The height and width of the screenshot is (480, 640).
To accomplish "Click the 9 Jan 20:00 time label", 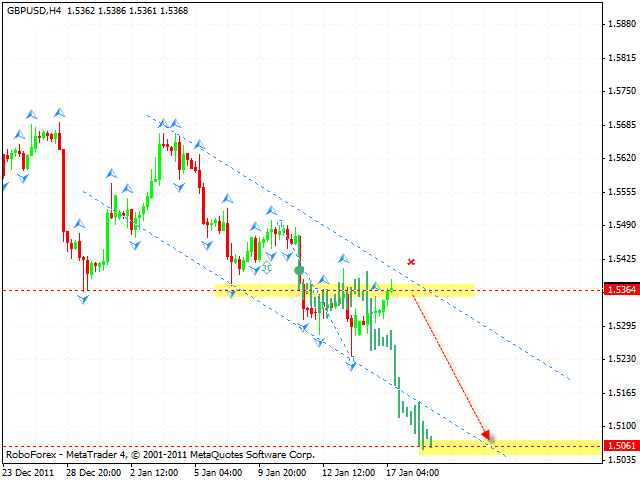I will (282, 473).
